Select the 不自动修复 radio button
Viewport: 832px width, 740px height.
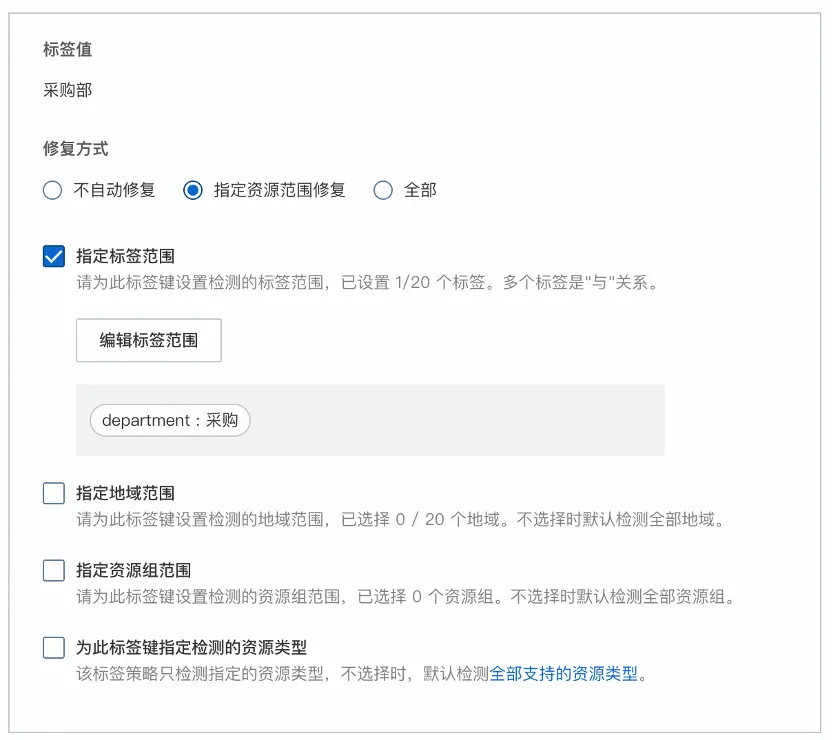click(x=53, y=190)
